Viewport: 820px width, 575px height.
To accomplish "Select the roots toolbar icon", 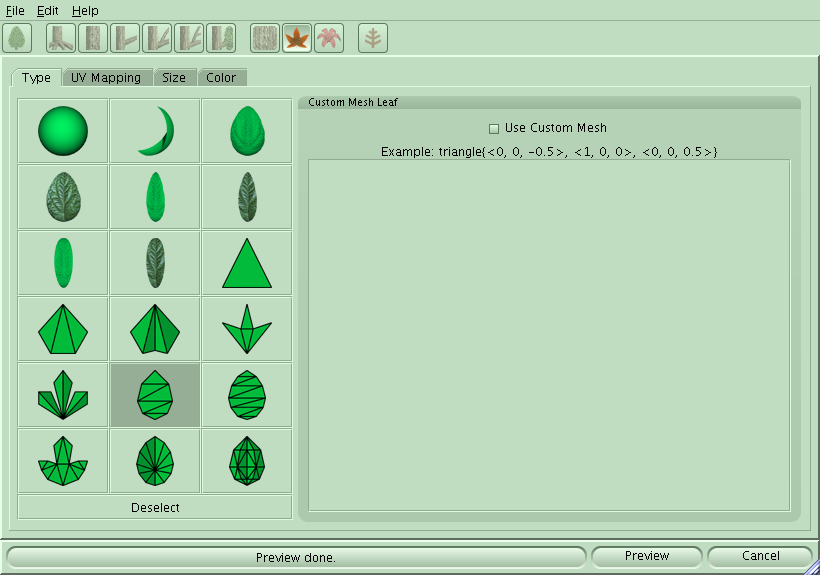I will pyautogui.click(x=61, y=38).
